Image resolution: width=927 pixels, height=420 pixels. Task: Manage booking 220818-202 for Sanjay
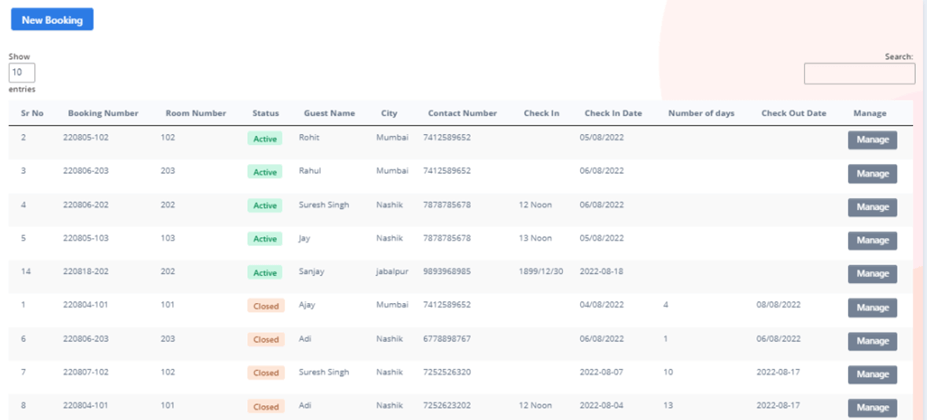[x=872, y=274]
